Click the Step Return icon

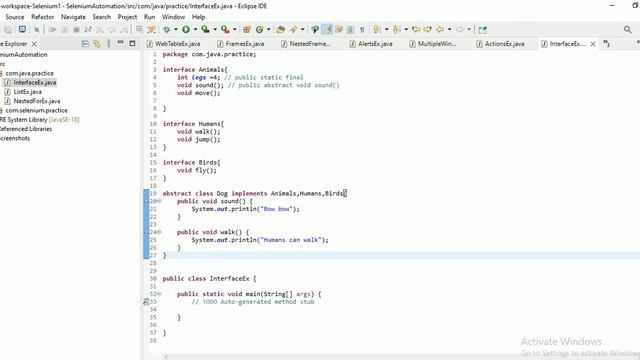coord(124,29)
